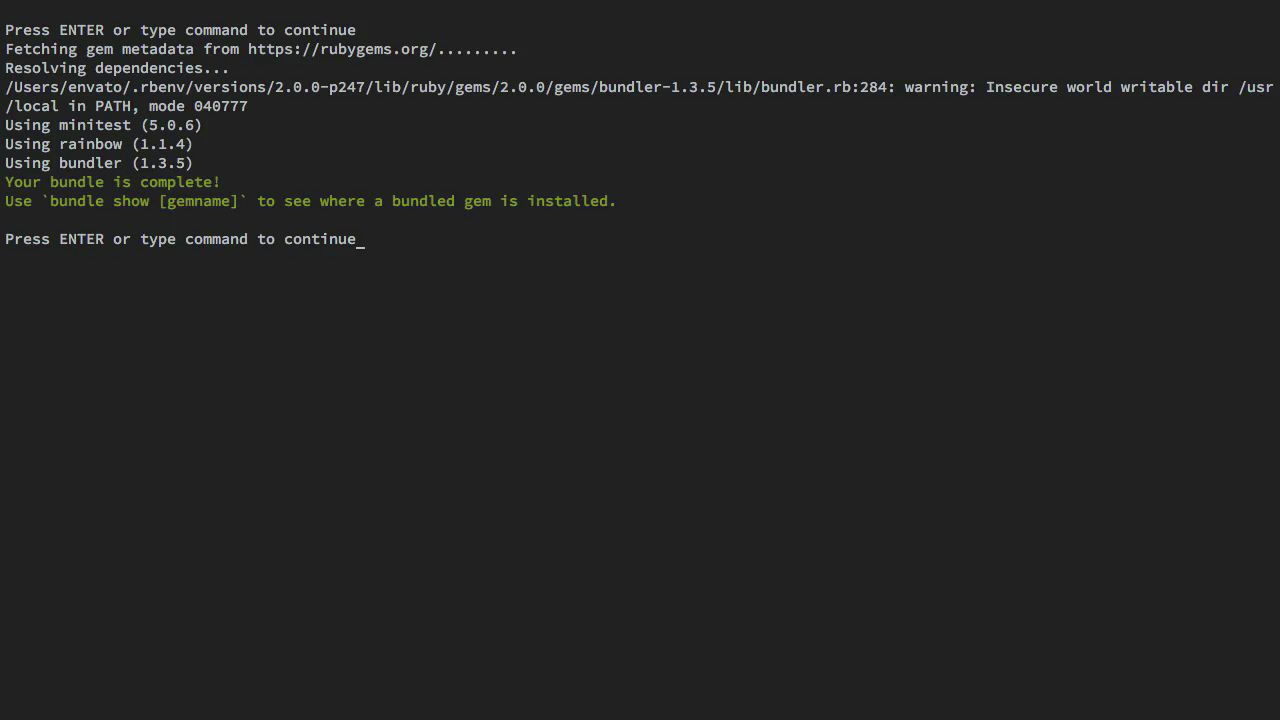
Task: Click the first 'Press ENTER' prompt line
Action: coord(180,30)
